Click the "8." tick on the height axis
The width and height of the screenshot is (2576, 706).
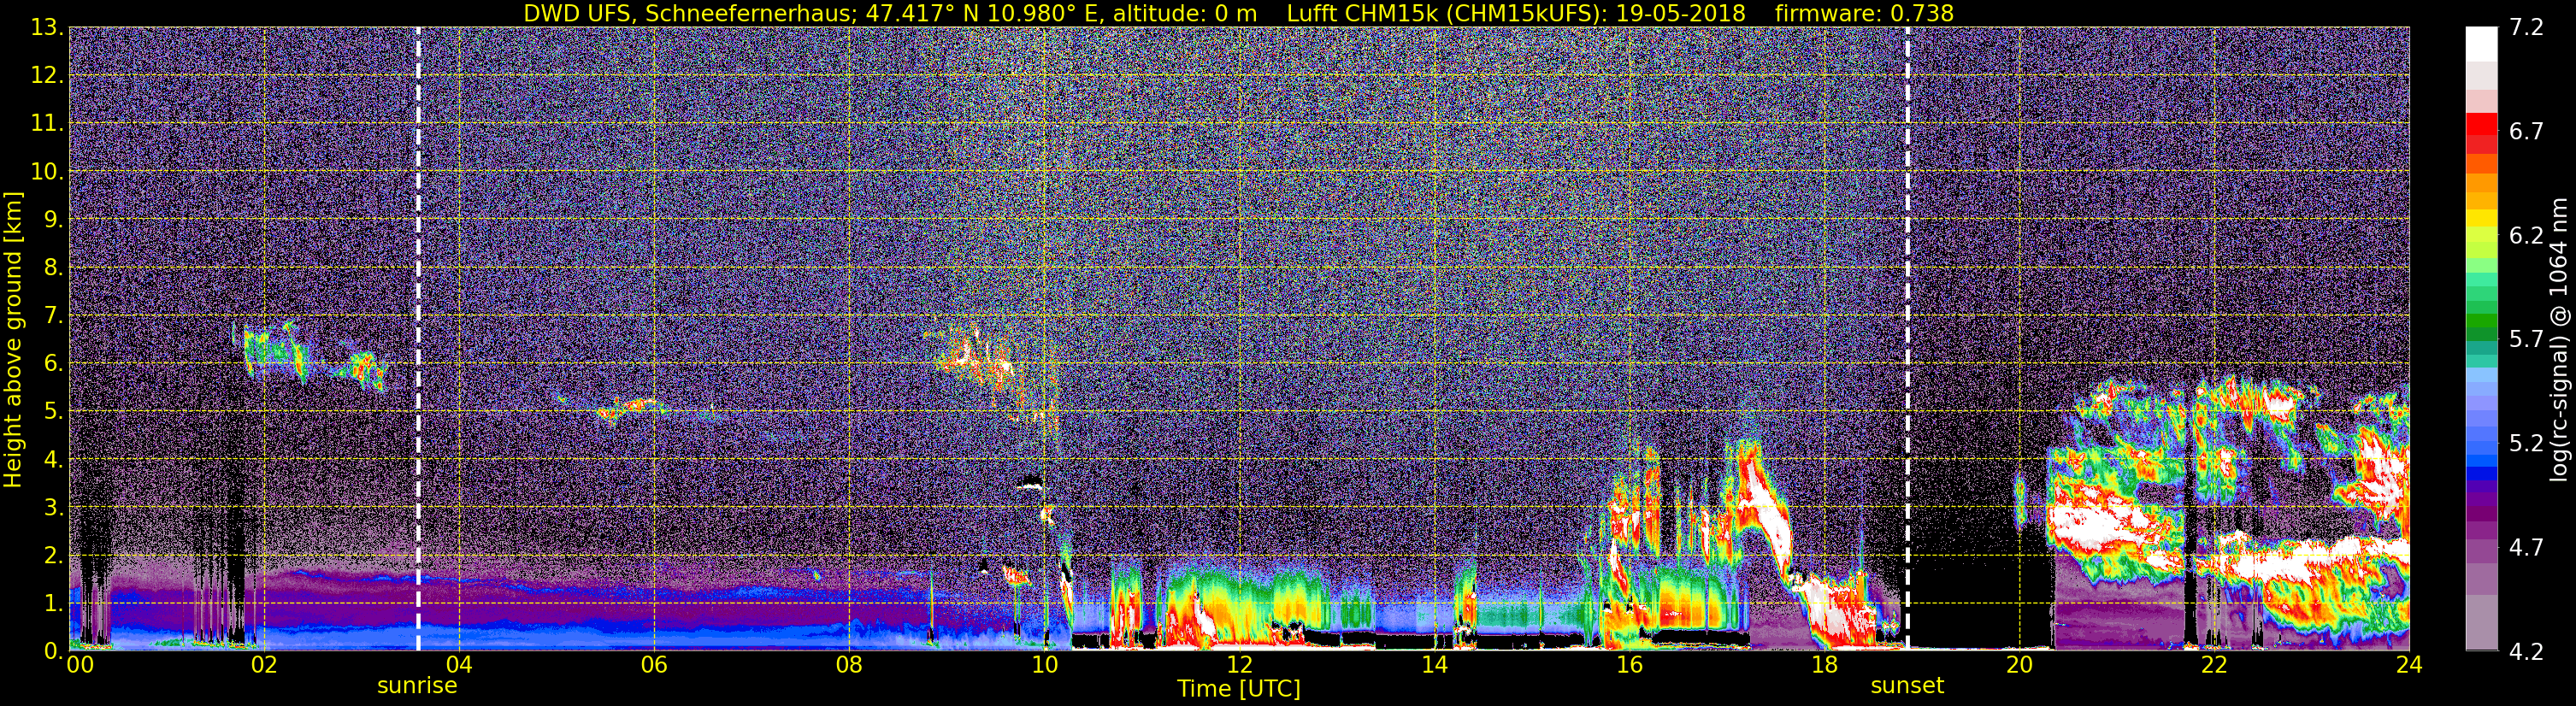53,267
